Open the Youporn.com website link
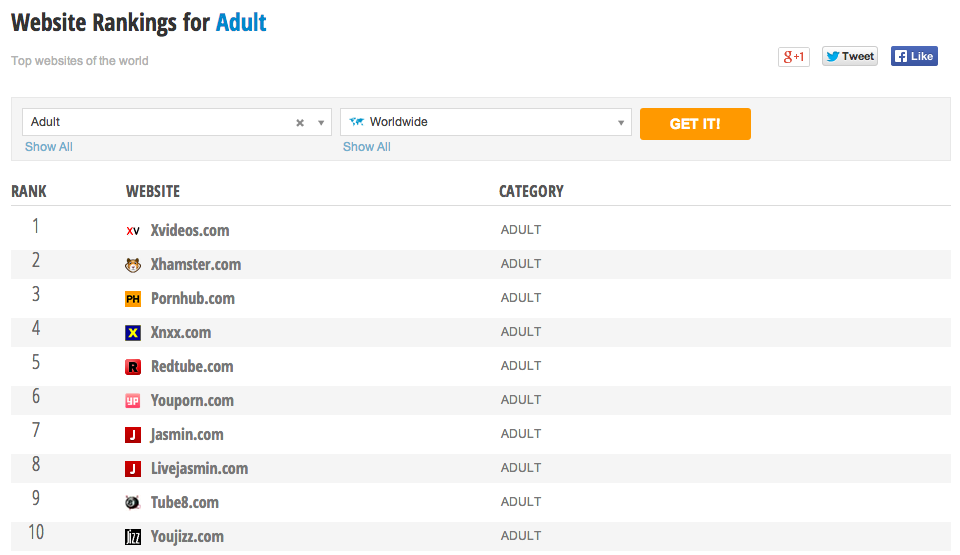 click(192, 401)
